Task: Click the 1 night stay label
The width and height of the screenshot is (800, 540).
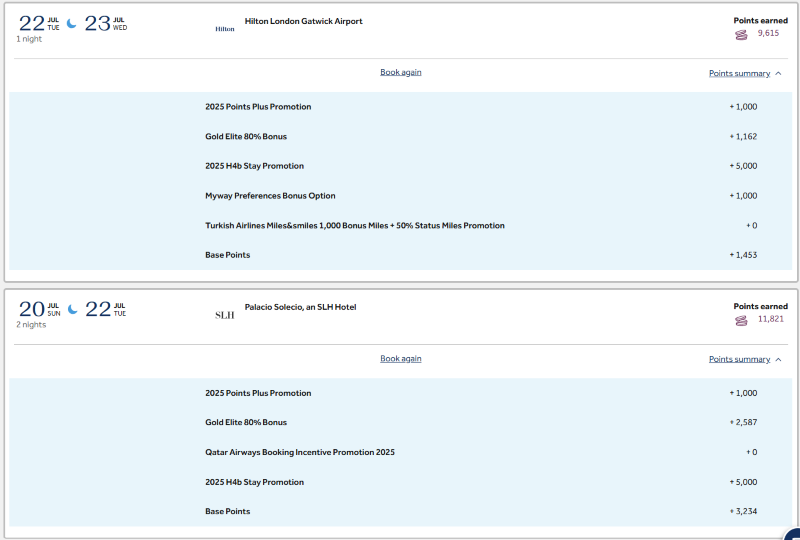Action: [29, 39]
